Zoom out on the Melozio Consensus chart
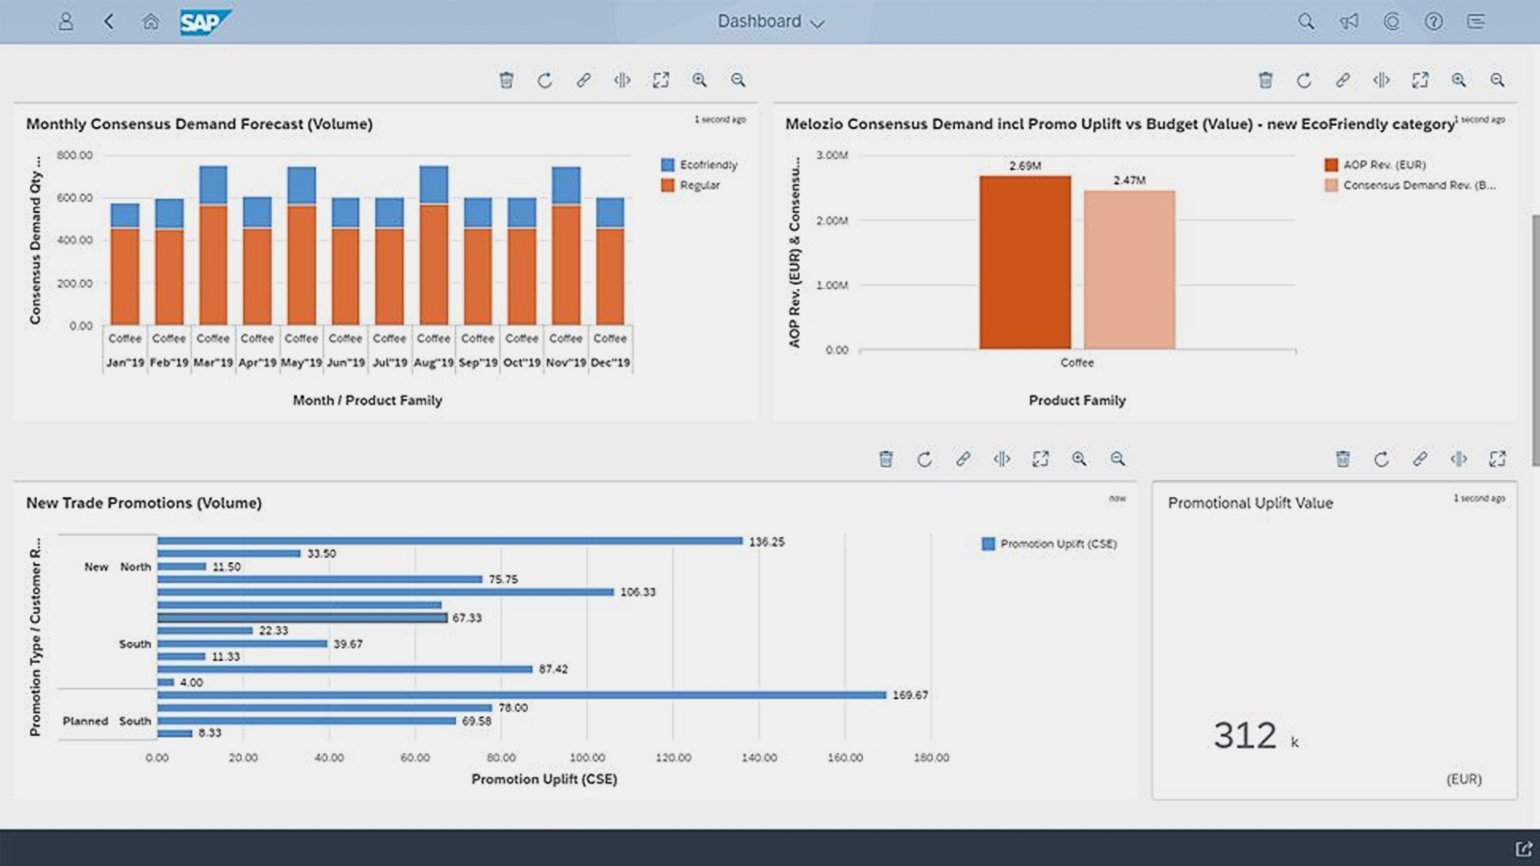The width and height of the screenshot is (1540, 866). click(1497, 80)
